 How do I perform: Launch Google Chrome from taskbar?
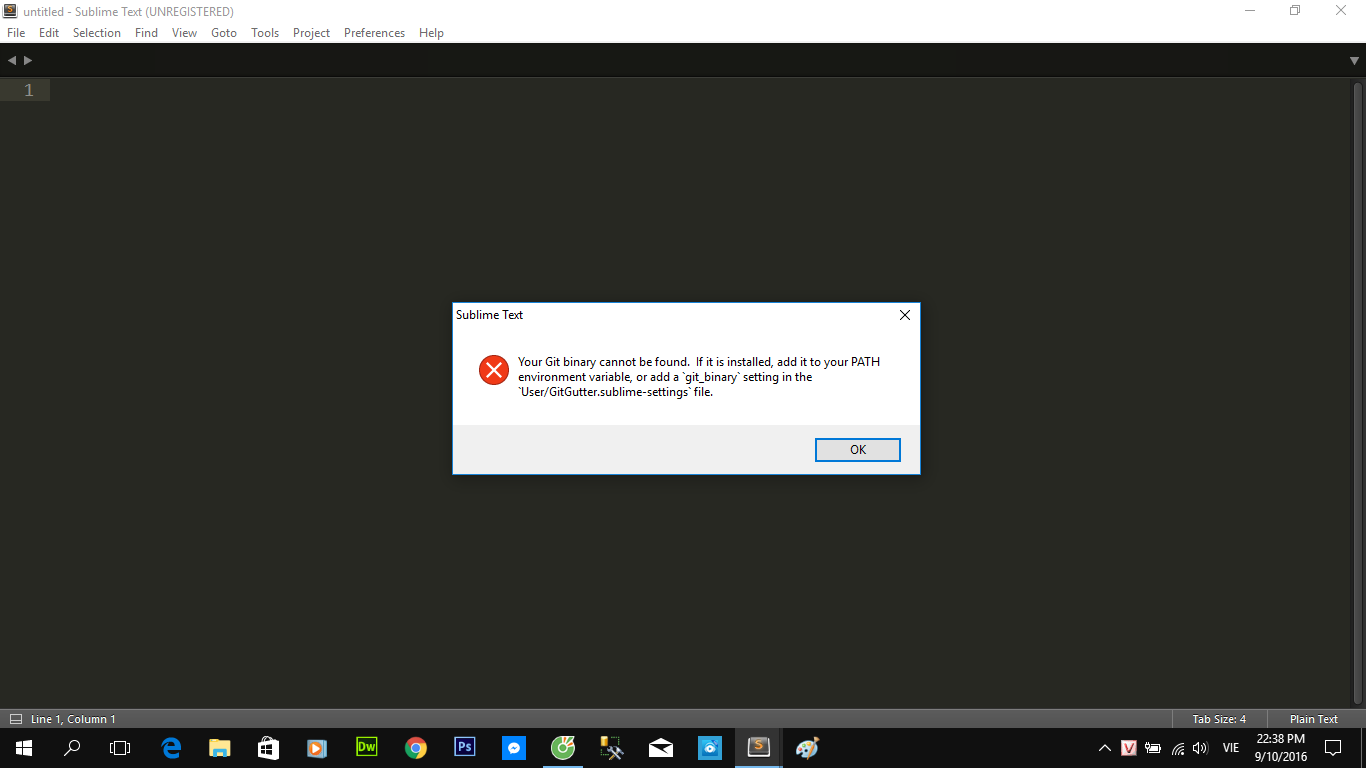pos(416,748)
